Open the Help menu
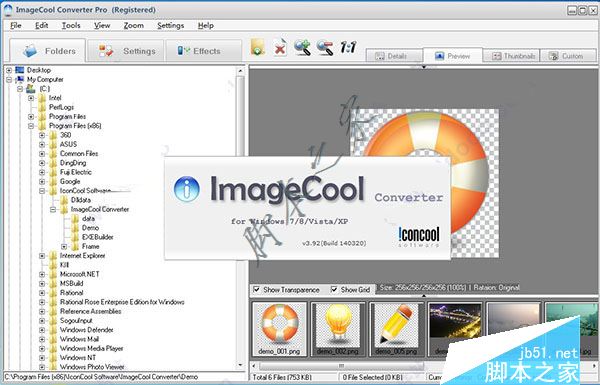The image size is (600, 385). point(205,26)
